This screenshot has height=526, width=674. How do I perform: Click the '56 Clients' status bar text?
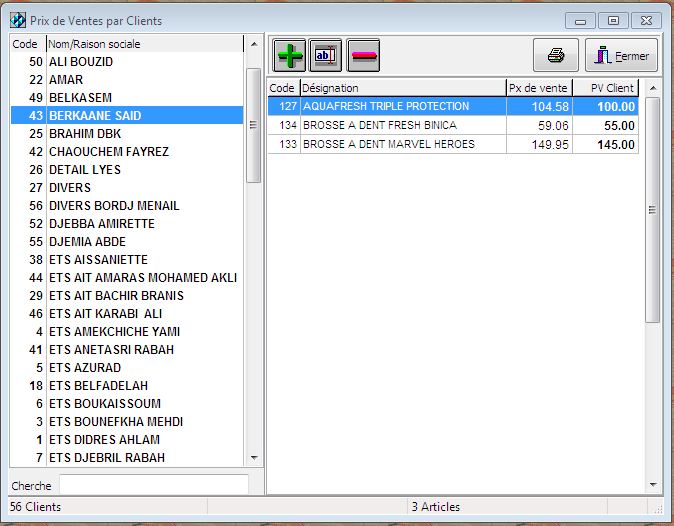[x=35, y=507]
